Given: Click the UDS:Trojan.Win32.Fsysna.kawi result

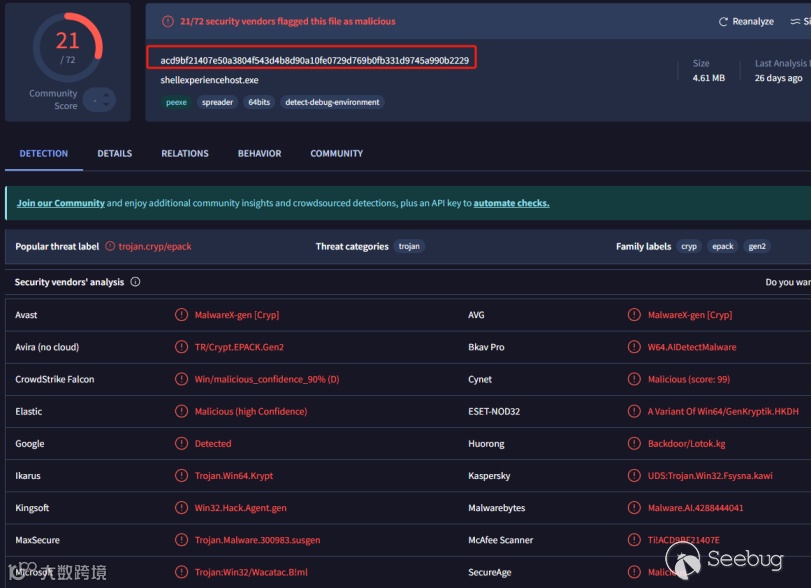Looking at the screenshot, I should point(710,475).
